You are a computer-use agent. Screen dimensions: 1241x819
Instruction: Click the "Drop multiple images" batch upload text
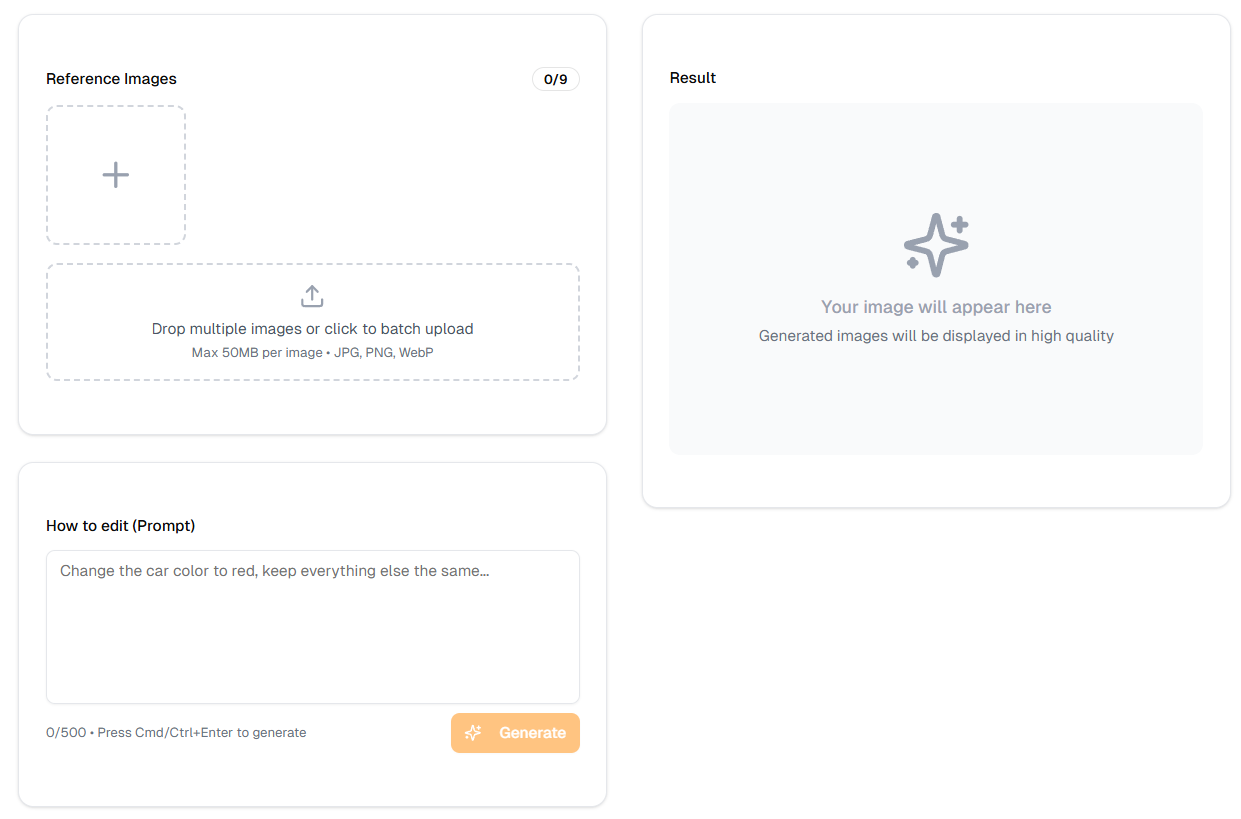point(312,329)
